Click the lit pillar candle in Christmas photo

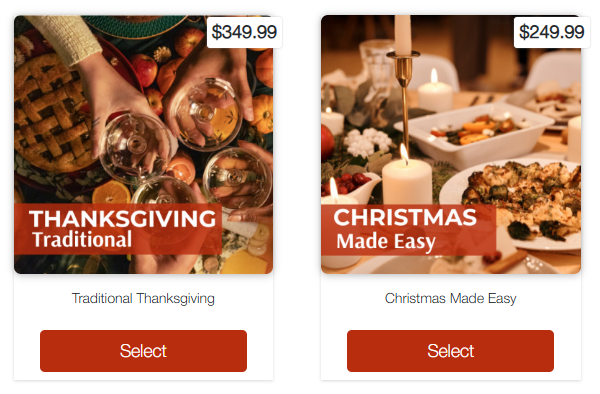(407, 180)
